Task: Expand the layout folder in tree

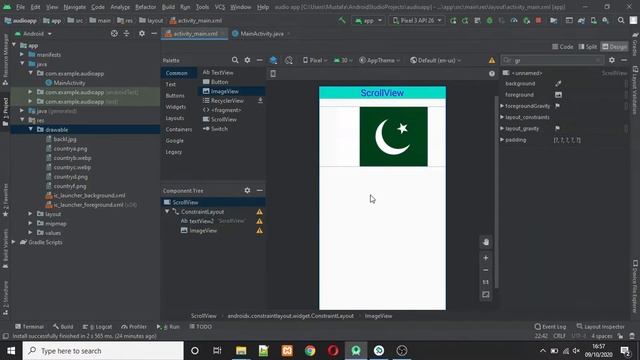Action: [x=31, y=214]
